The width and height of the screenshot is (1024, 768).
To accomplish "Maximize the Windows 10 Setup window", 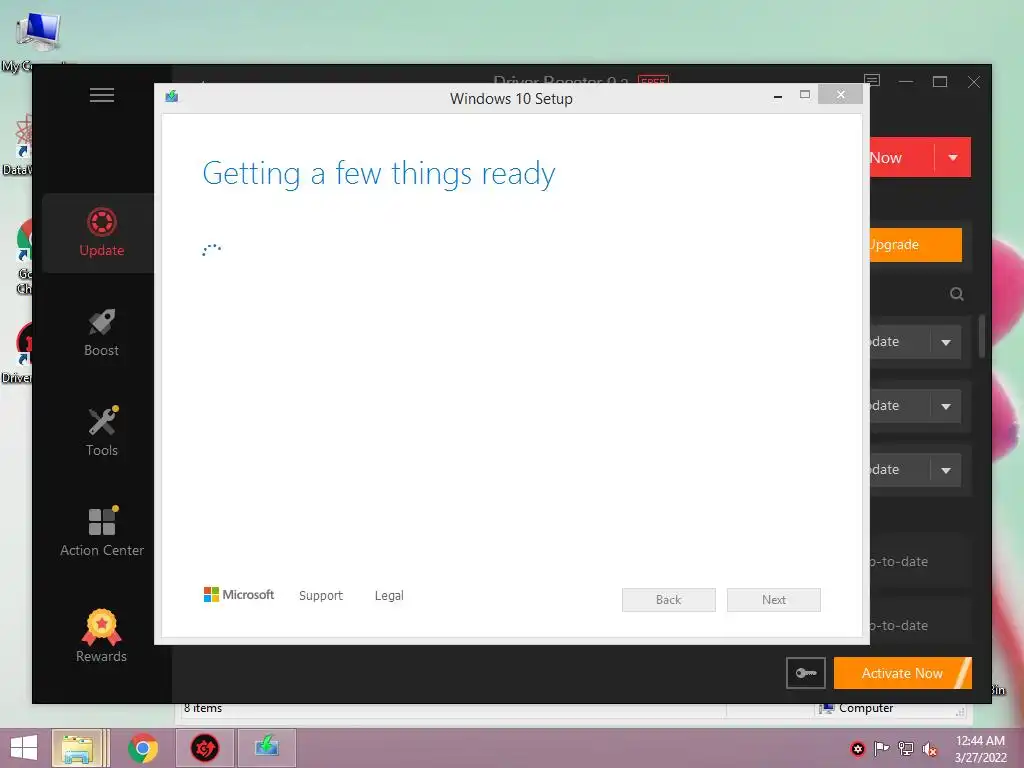I will [805, 95].
